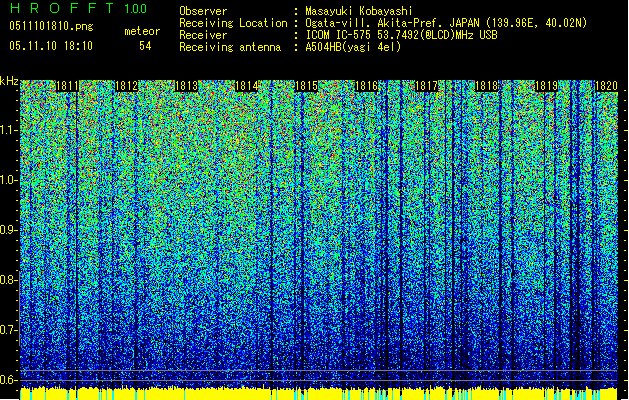Screen dimensions: 629x400
Task: Select the 1820 time marker
Action: click(606, 86)
